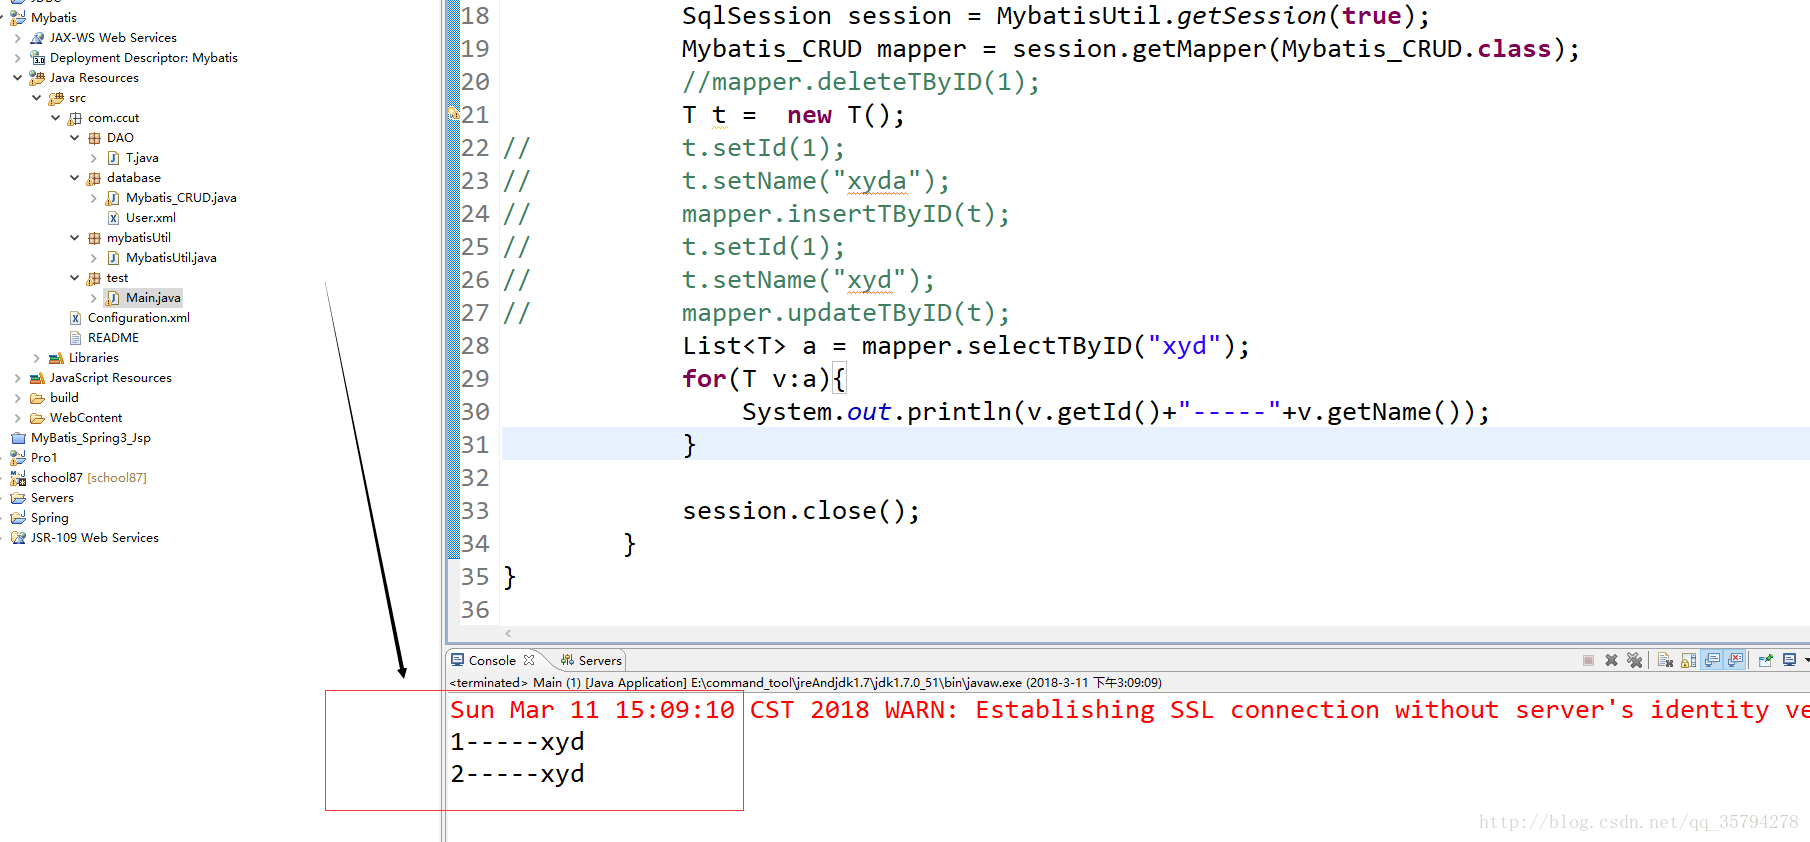Expand the T.java file node
This screenshot has width=1810, height=842.
pos(93,158)
